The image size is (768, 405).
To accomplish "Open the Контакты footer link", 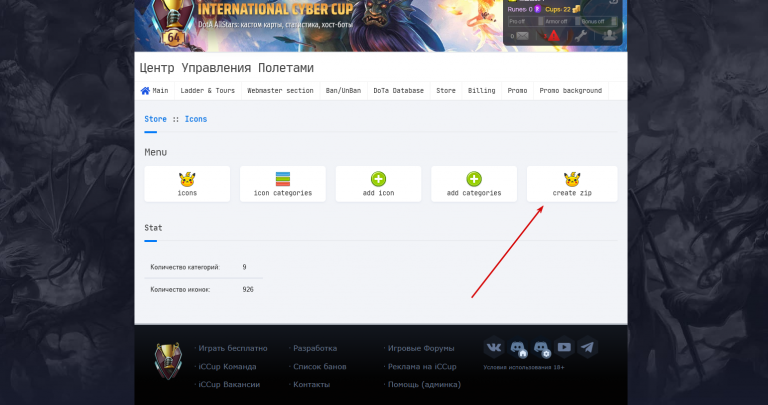I will point(312,384).
